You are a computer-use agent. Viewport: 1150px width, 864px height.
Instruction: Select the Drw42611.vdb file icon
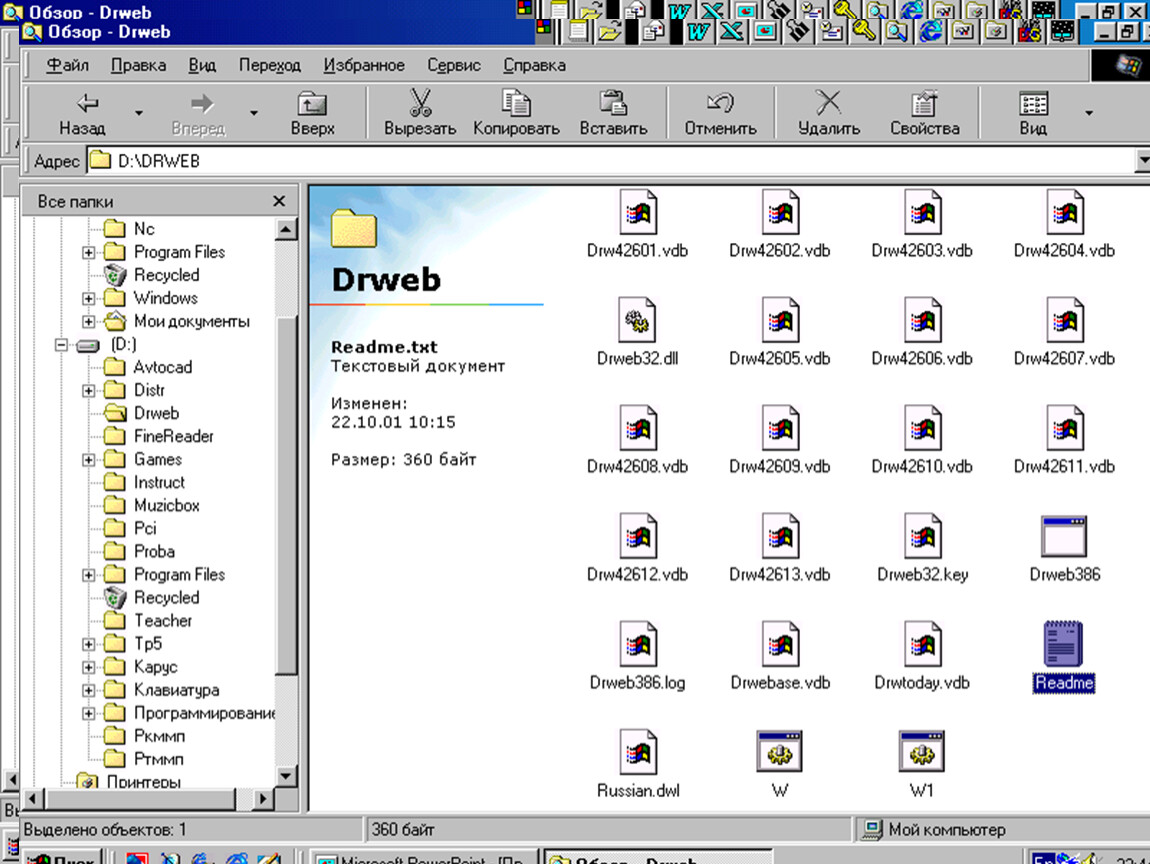coord(1064,429)
